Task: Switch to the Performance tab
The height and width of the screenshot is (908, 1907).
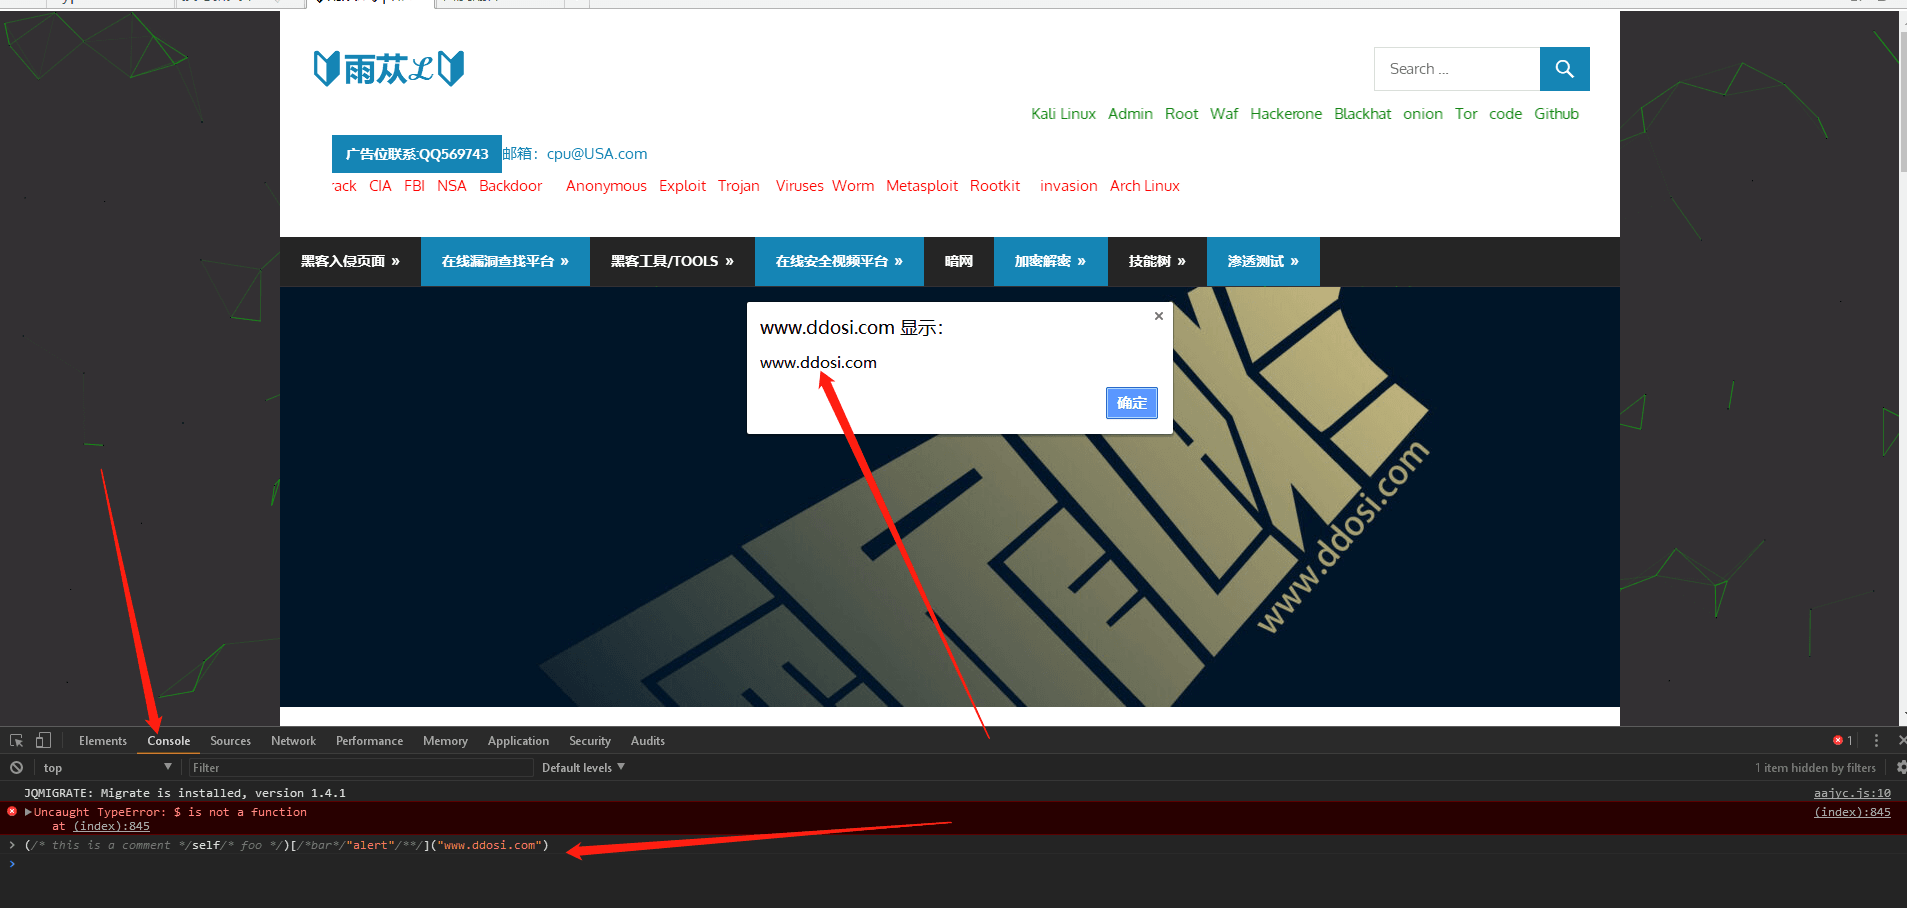Action: click(x=369, y=741)
